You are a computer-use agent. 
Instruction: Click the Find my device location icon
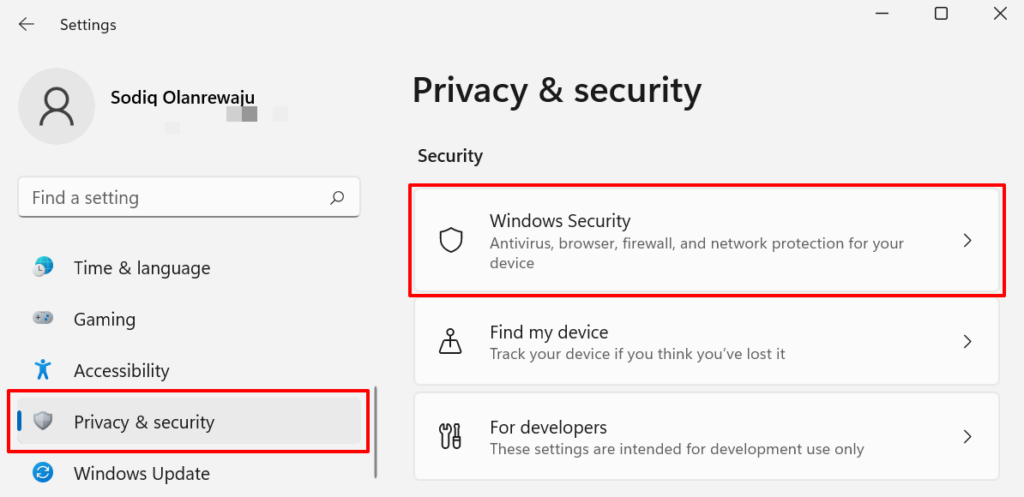pyautogui.click(x=451, y=342)
